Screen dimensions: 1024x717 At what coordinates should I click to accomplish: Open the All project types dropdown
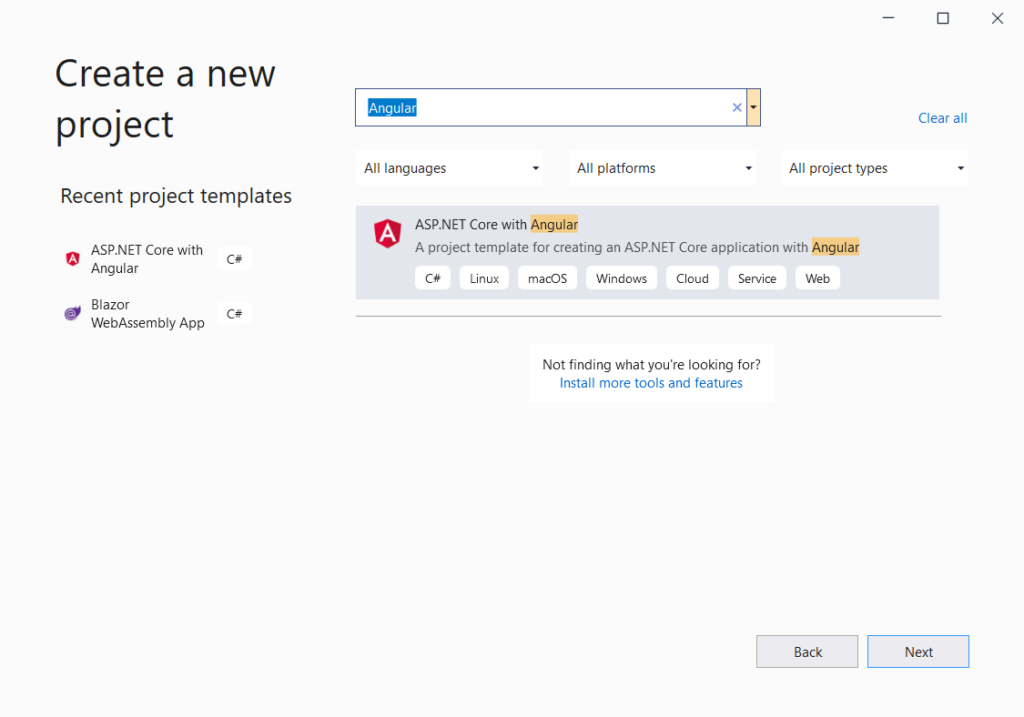pyautogui.click(x=874, y=168)
